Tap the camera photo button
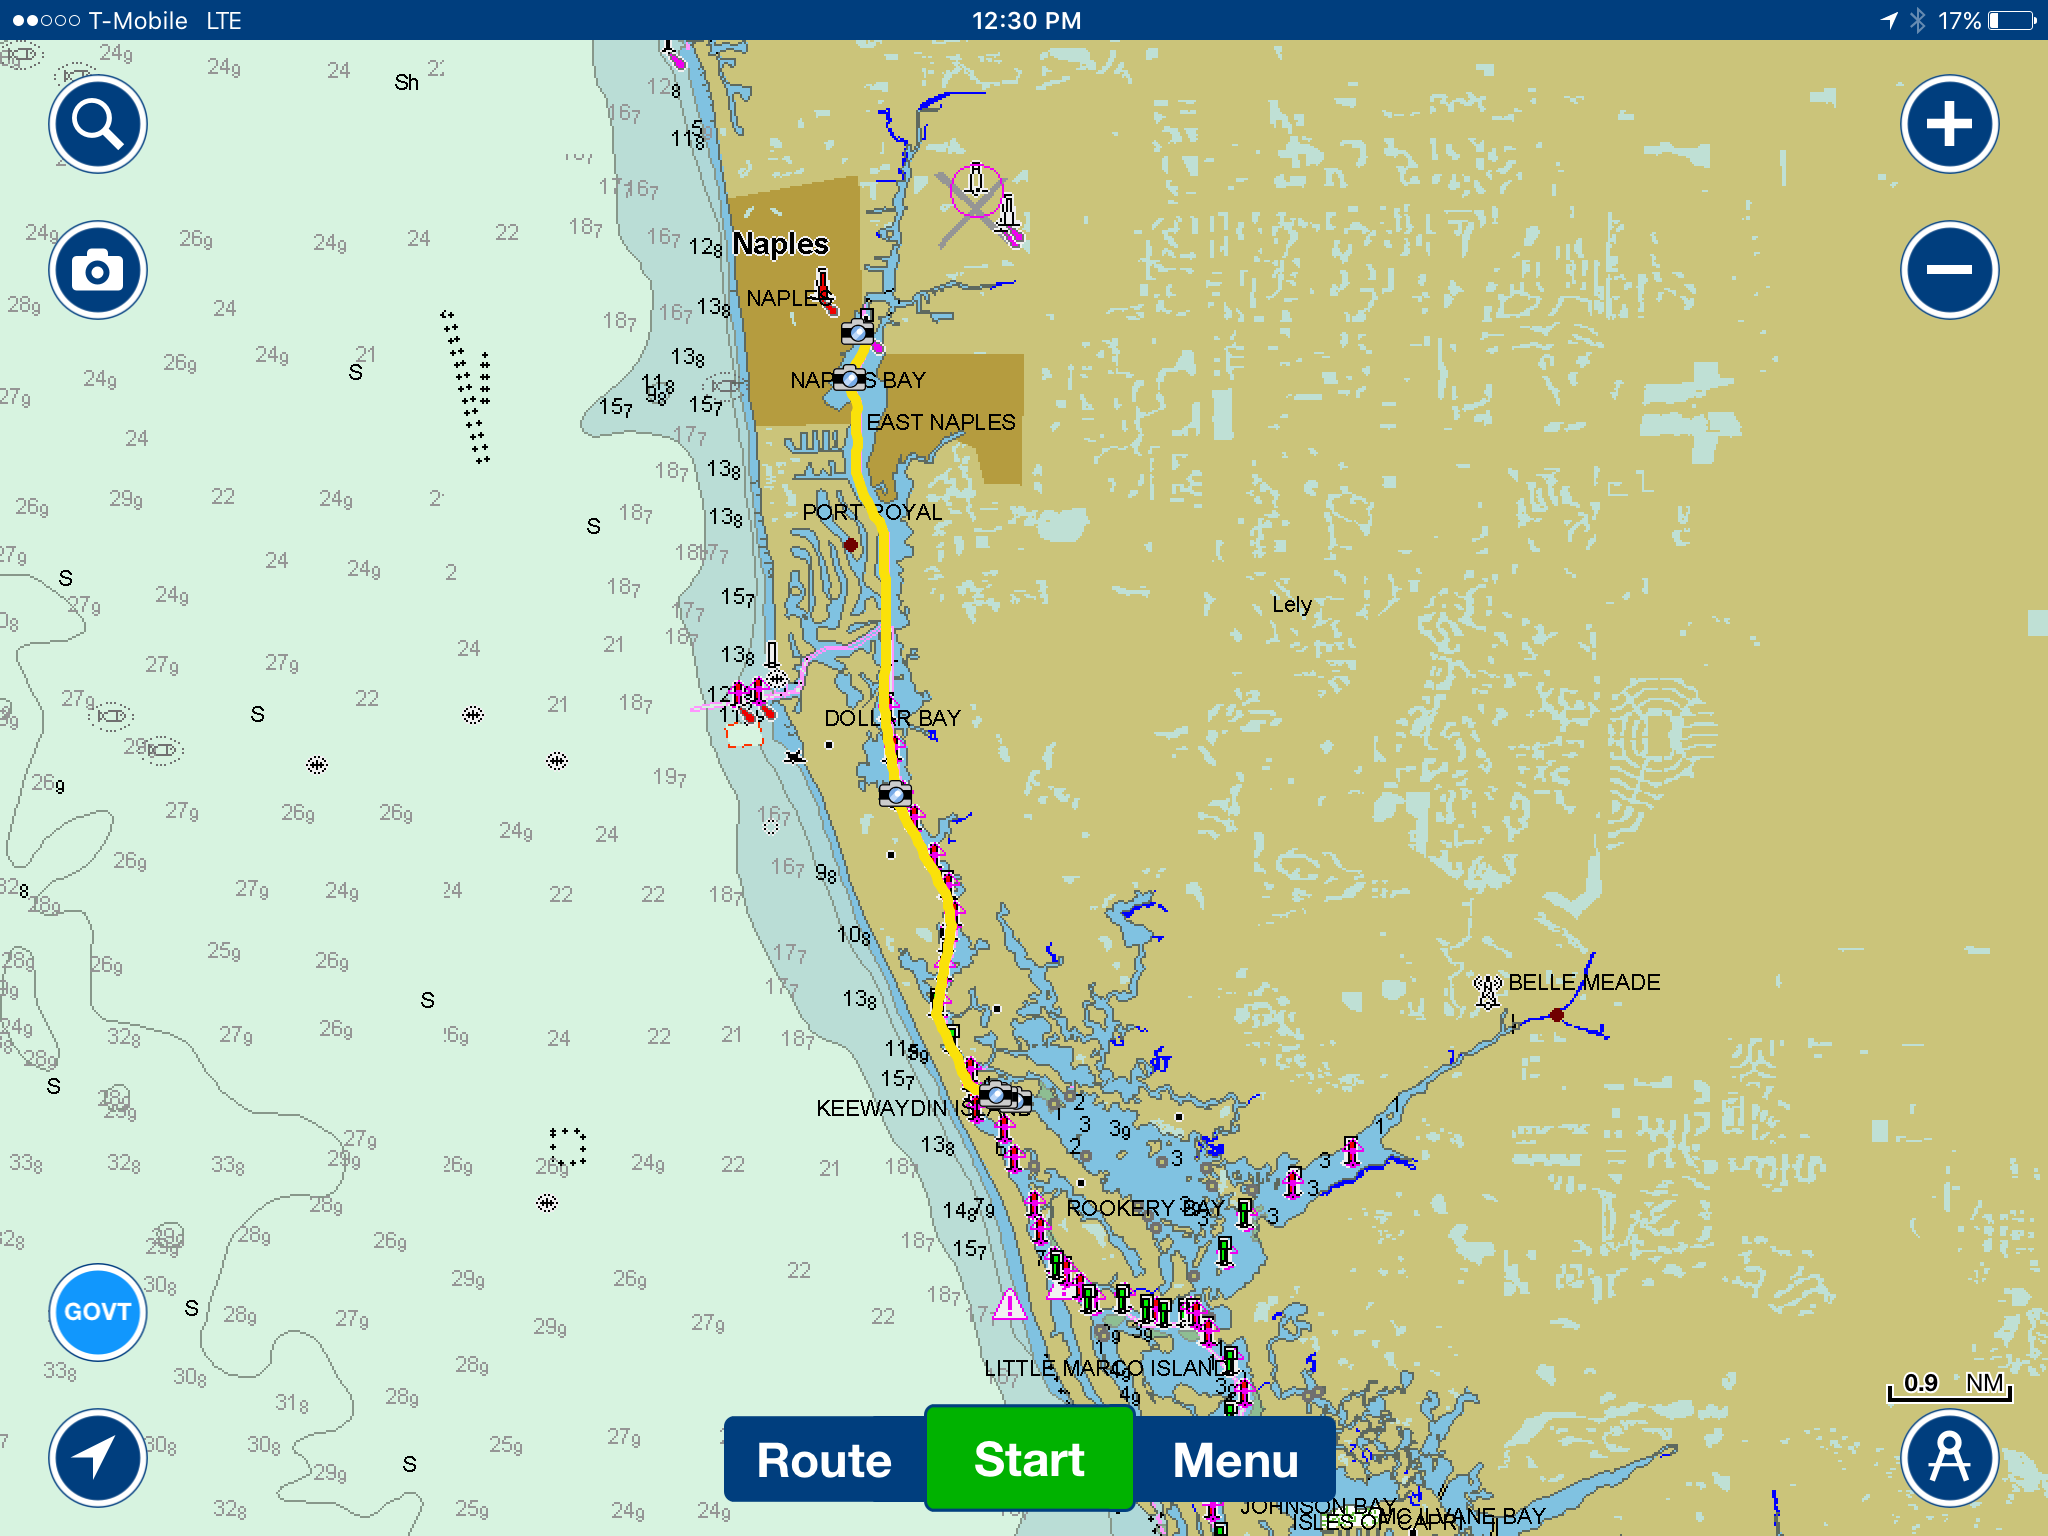The width and height of the screenshot is (2048, 1536). [98, 270]
